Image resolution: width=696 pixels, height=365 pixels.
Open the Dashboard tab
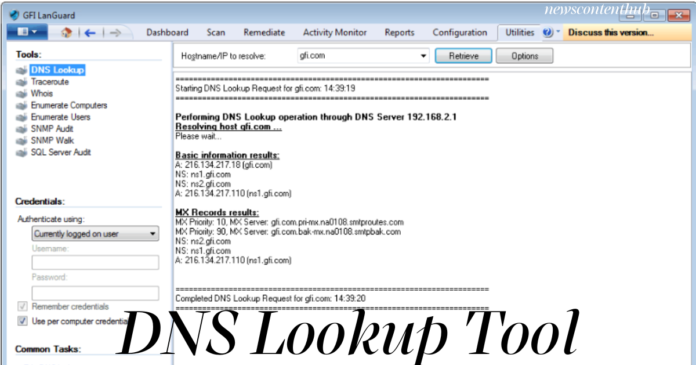click(x=167, y=32)
